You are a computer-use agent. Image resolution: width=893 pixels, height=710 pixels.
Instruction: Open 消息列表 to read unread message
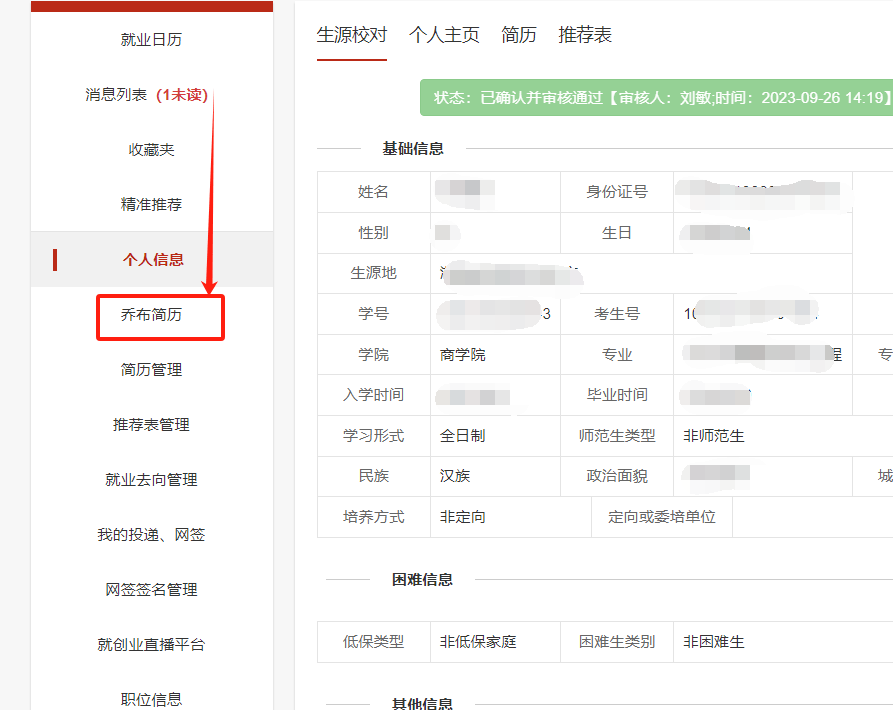click(117, 94)
